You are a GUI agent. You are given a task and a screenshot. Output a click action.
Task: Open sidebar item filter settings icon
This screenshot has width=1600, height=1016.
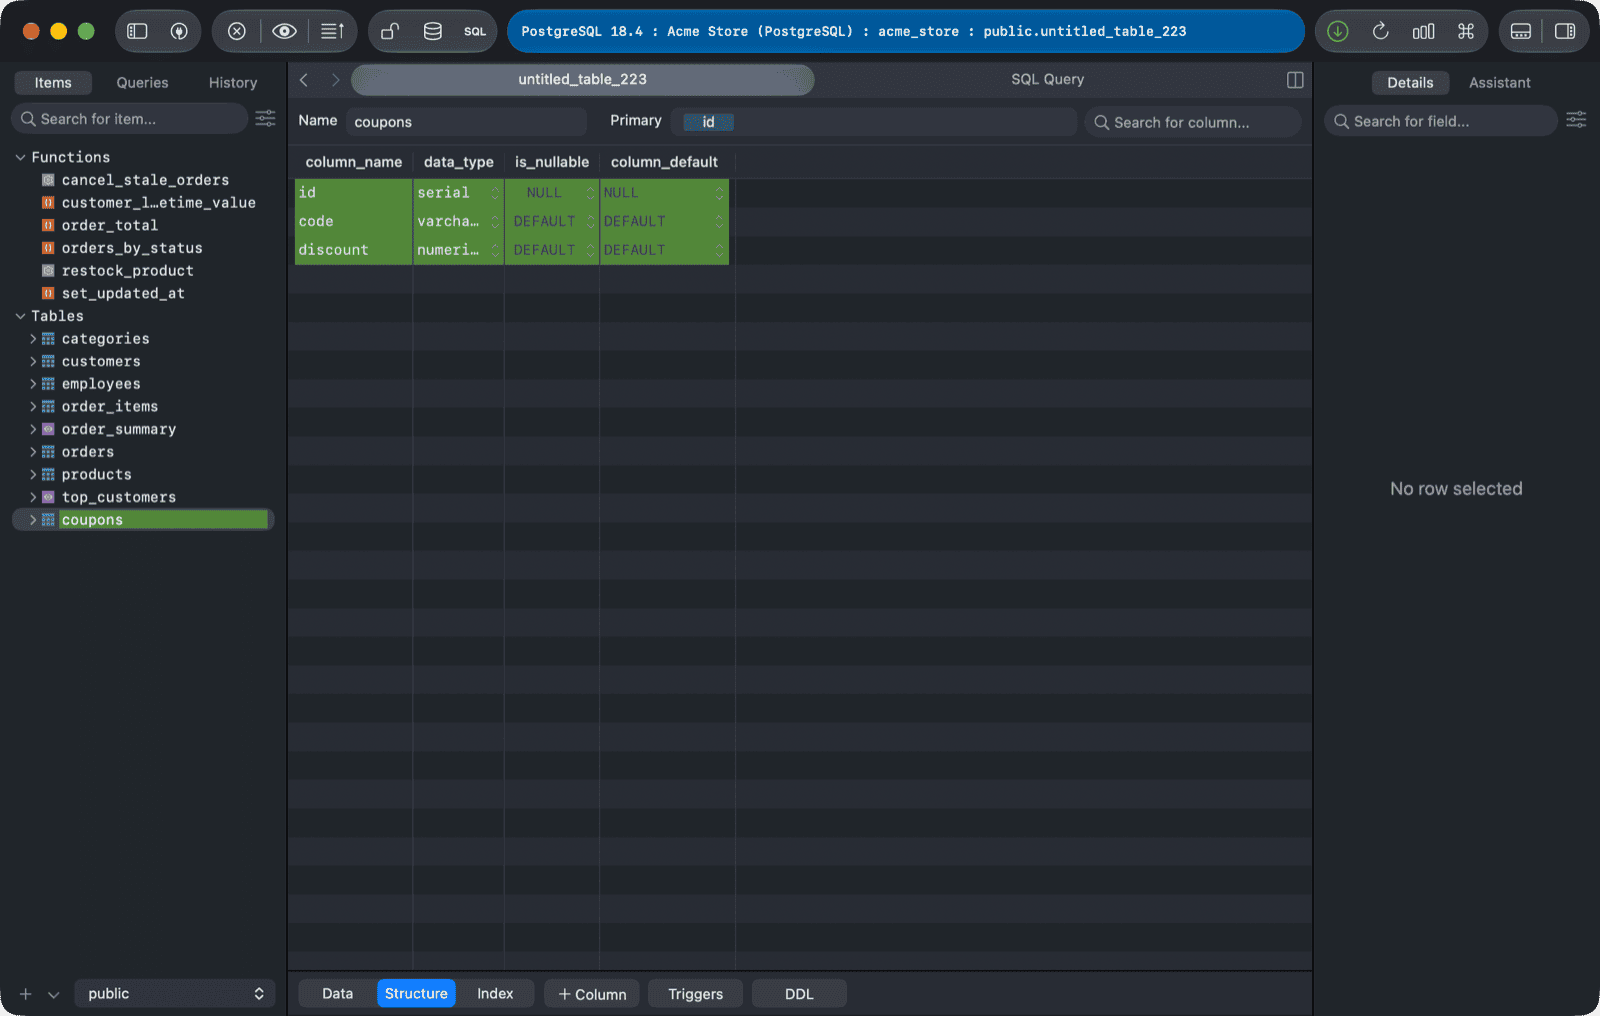pos(265,119)
